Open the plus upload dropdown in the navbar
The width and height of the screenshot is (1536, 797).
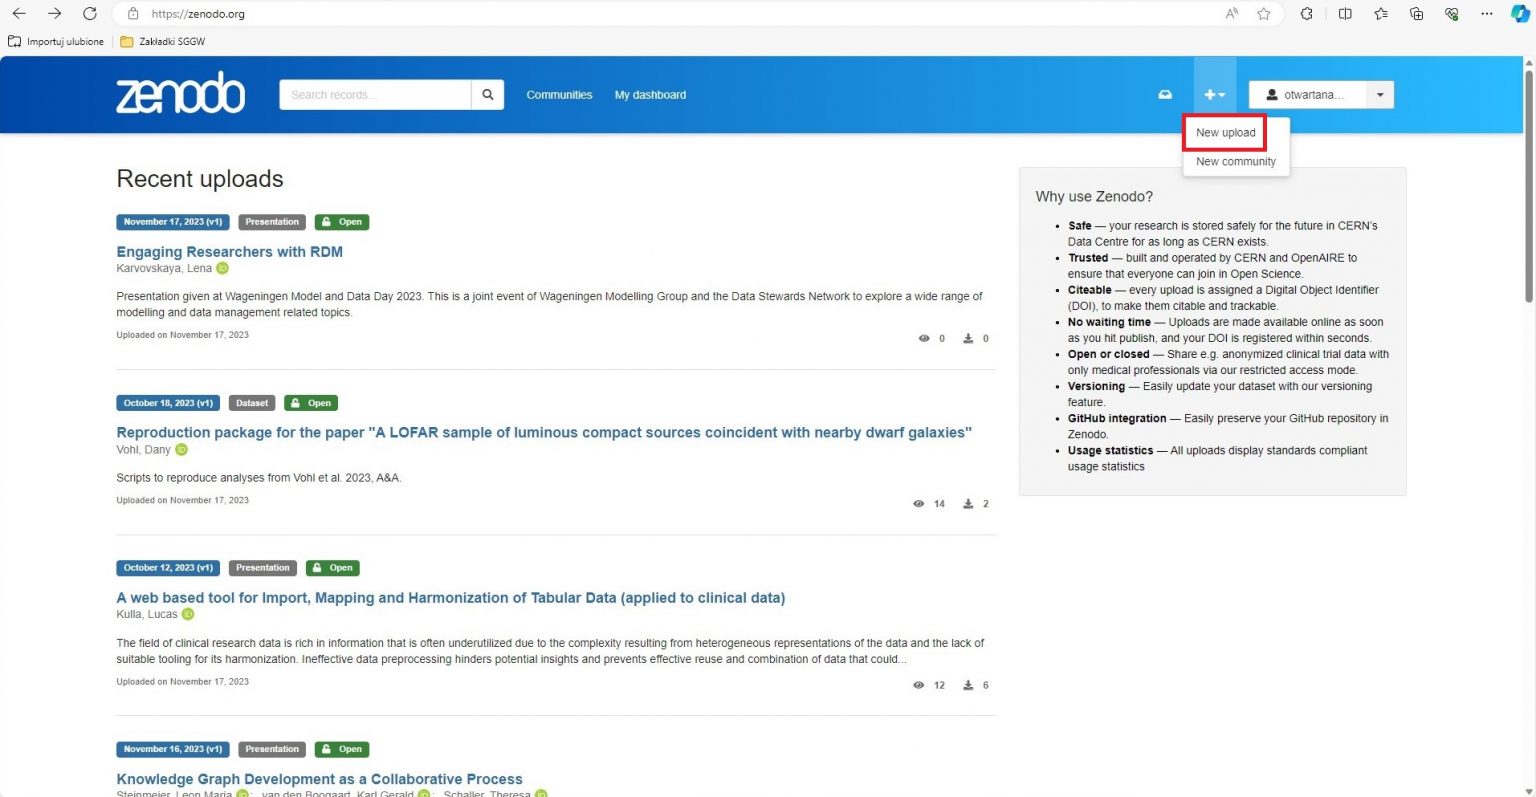[x=1215, y=94]
